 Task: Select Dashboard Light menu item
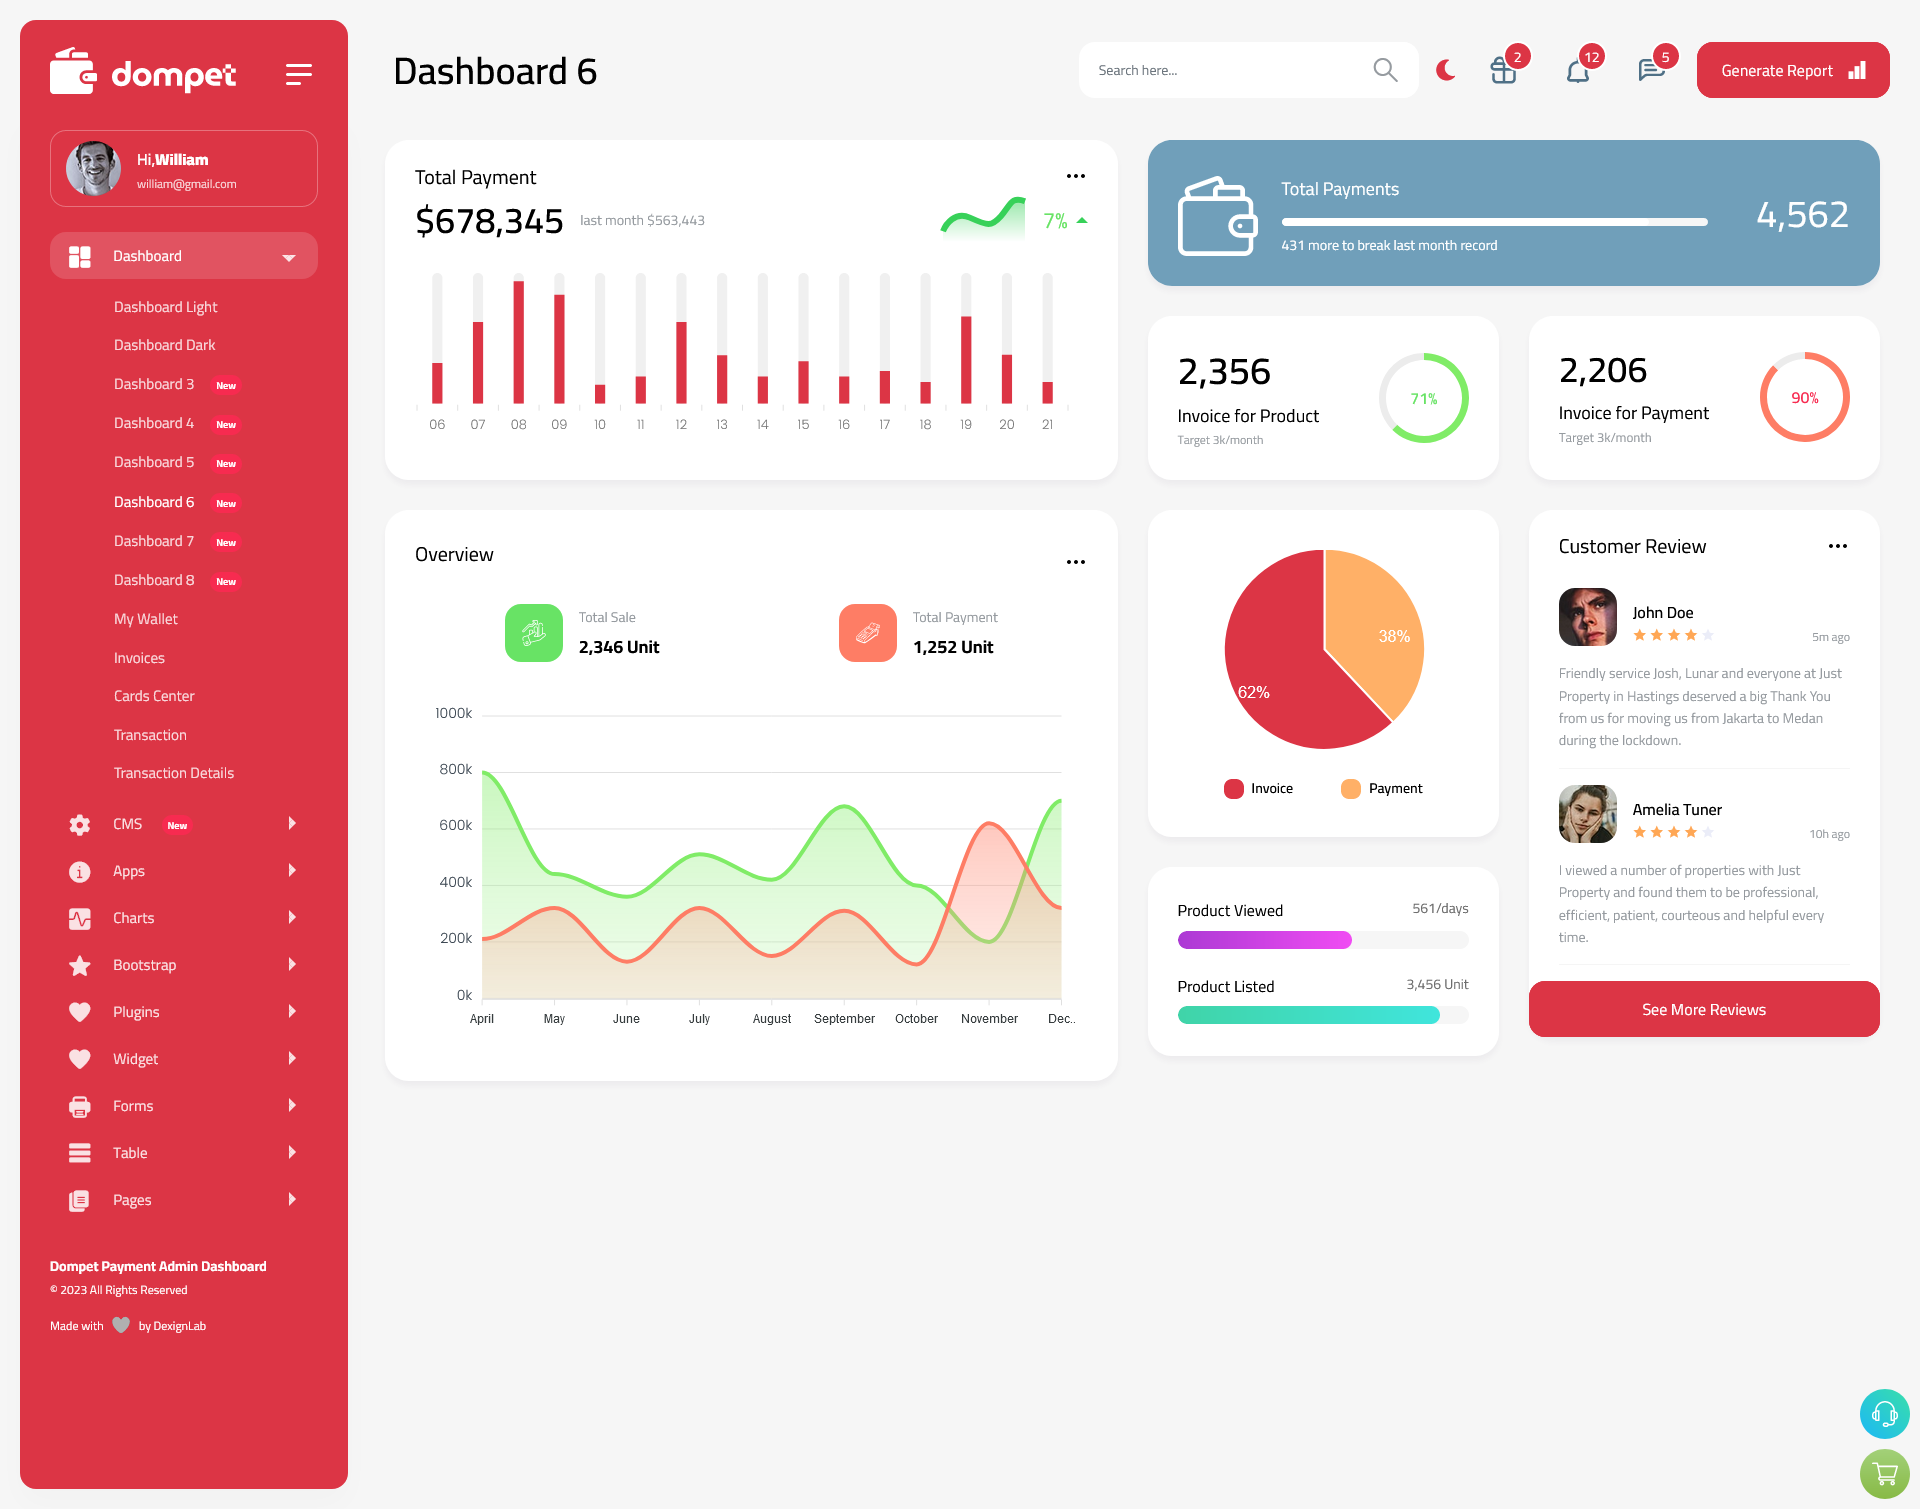(165, 307)
